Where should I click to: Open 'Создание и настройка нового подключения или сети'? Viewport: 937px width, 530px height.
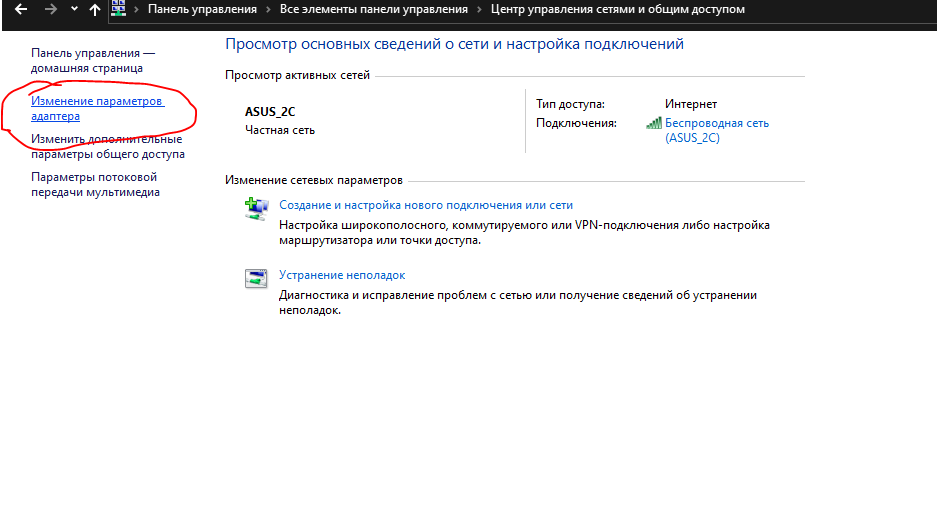(426, 205)
